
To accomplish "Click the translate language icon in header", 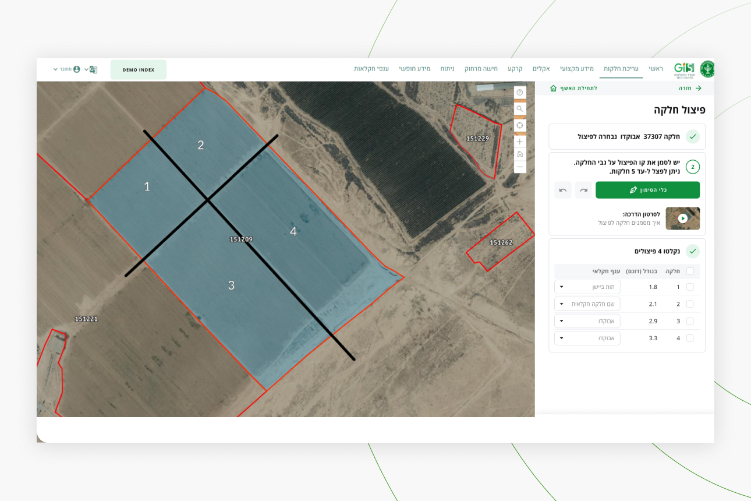I will tap(93, 69).
